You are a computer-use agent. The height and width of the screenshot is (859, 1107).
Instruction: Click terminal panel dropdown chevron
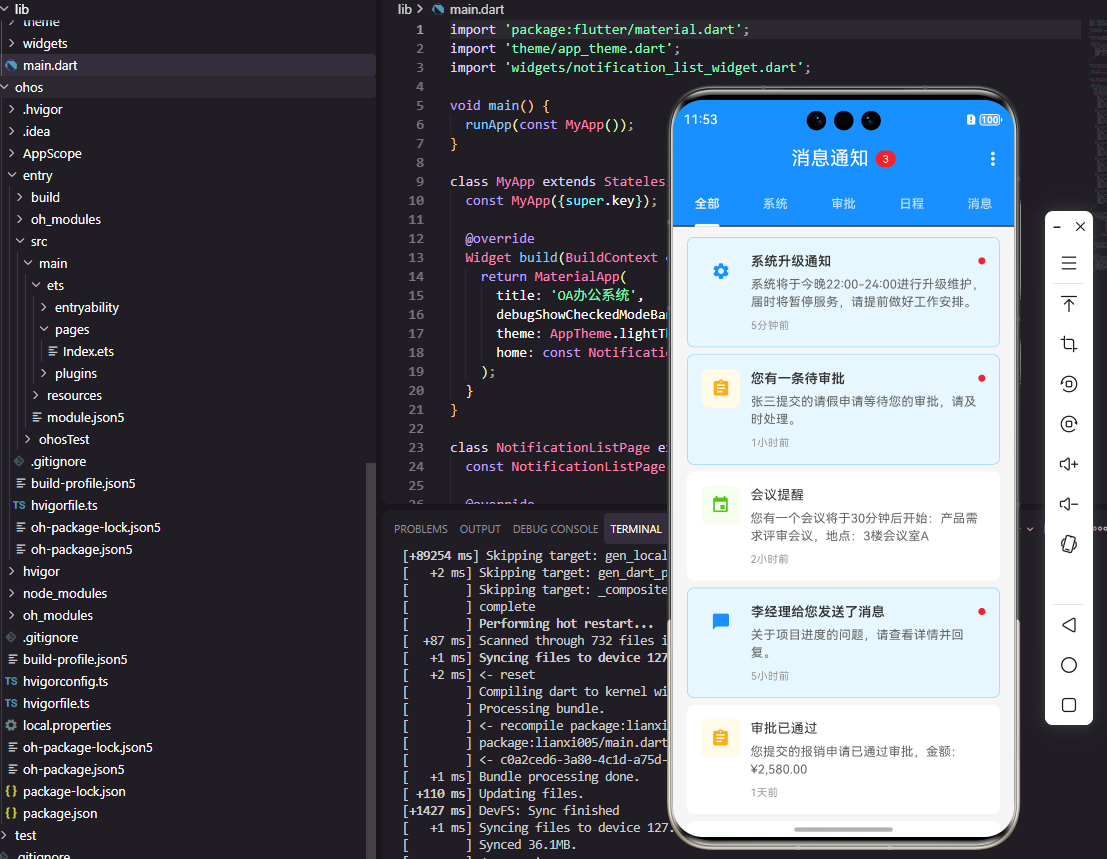[1030, 529]
